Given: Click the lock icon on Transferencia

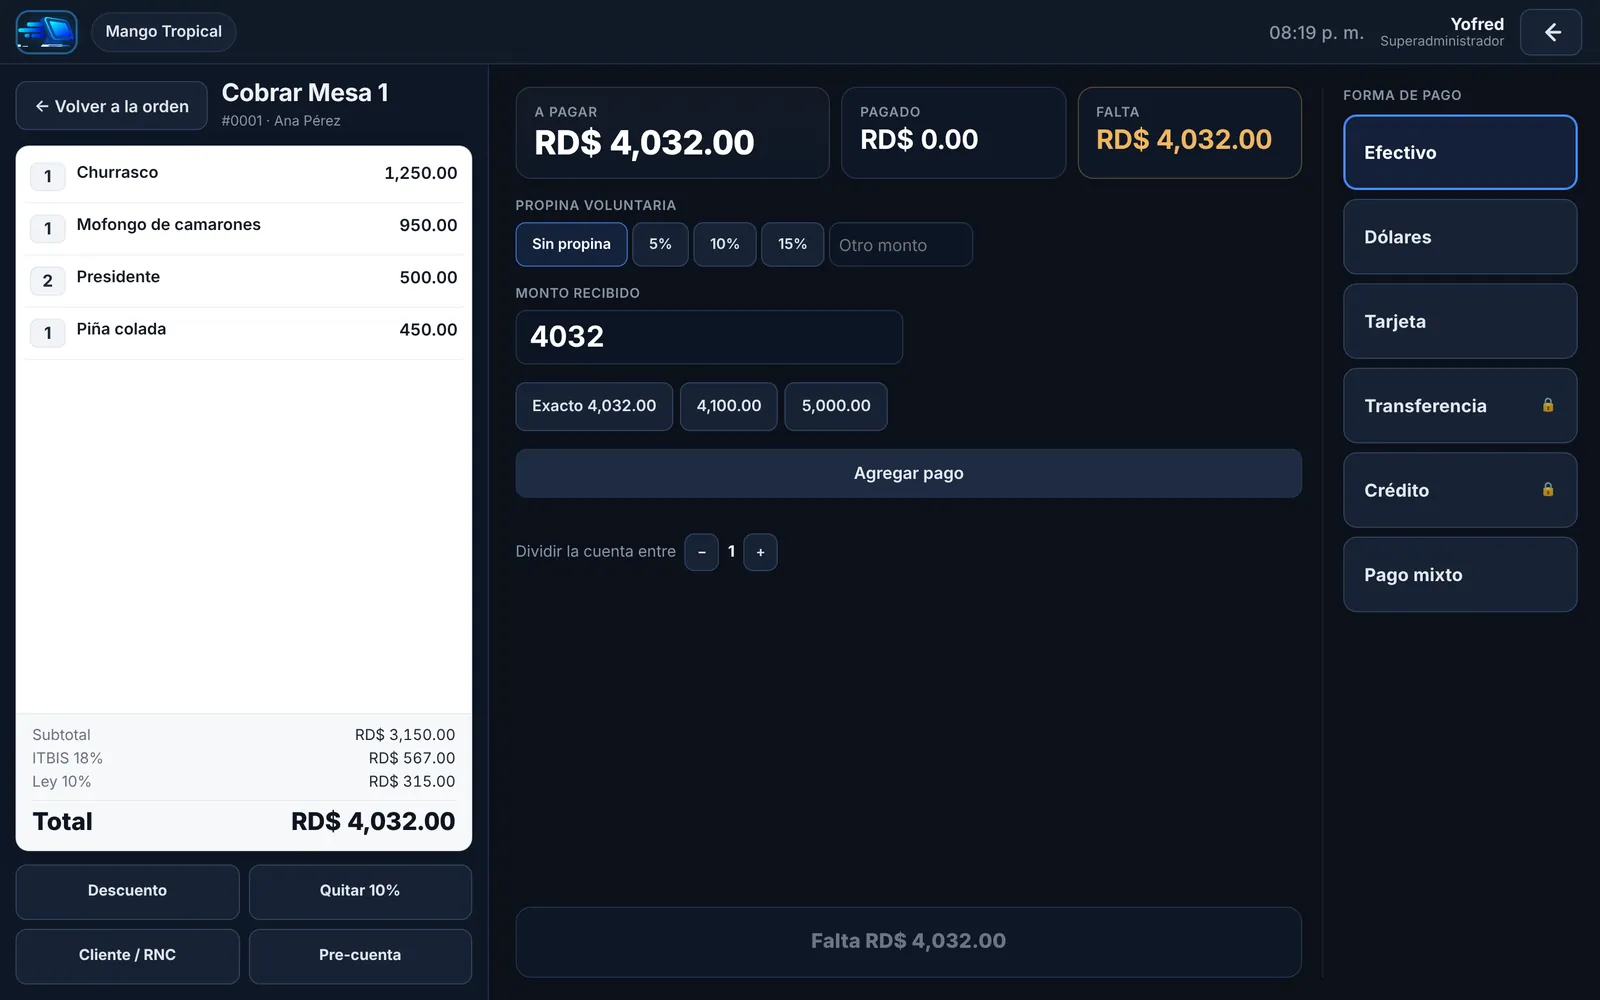Looking at the screenshot, I should [1548, 405].
